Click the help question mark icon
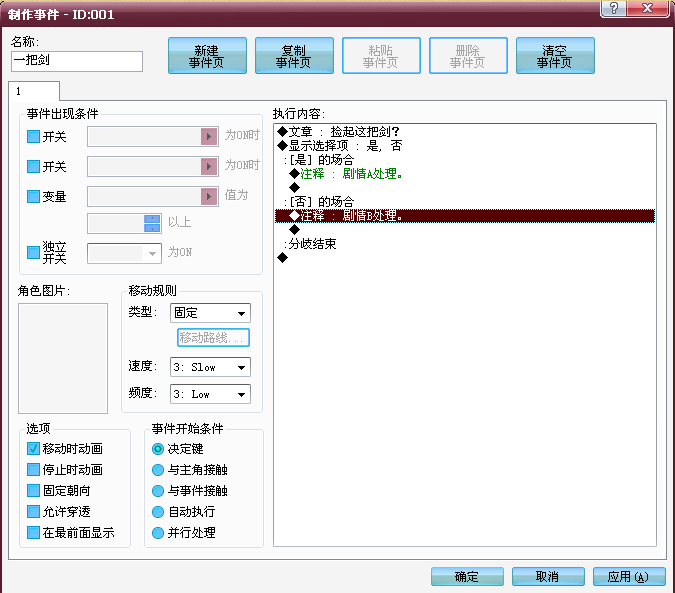675x593 pixels. 614,8
